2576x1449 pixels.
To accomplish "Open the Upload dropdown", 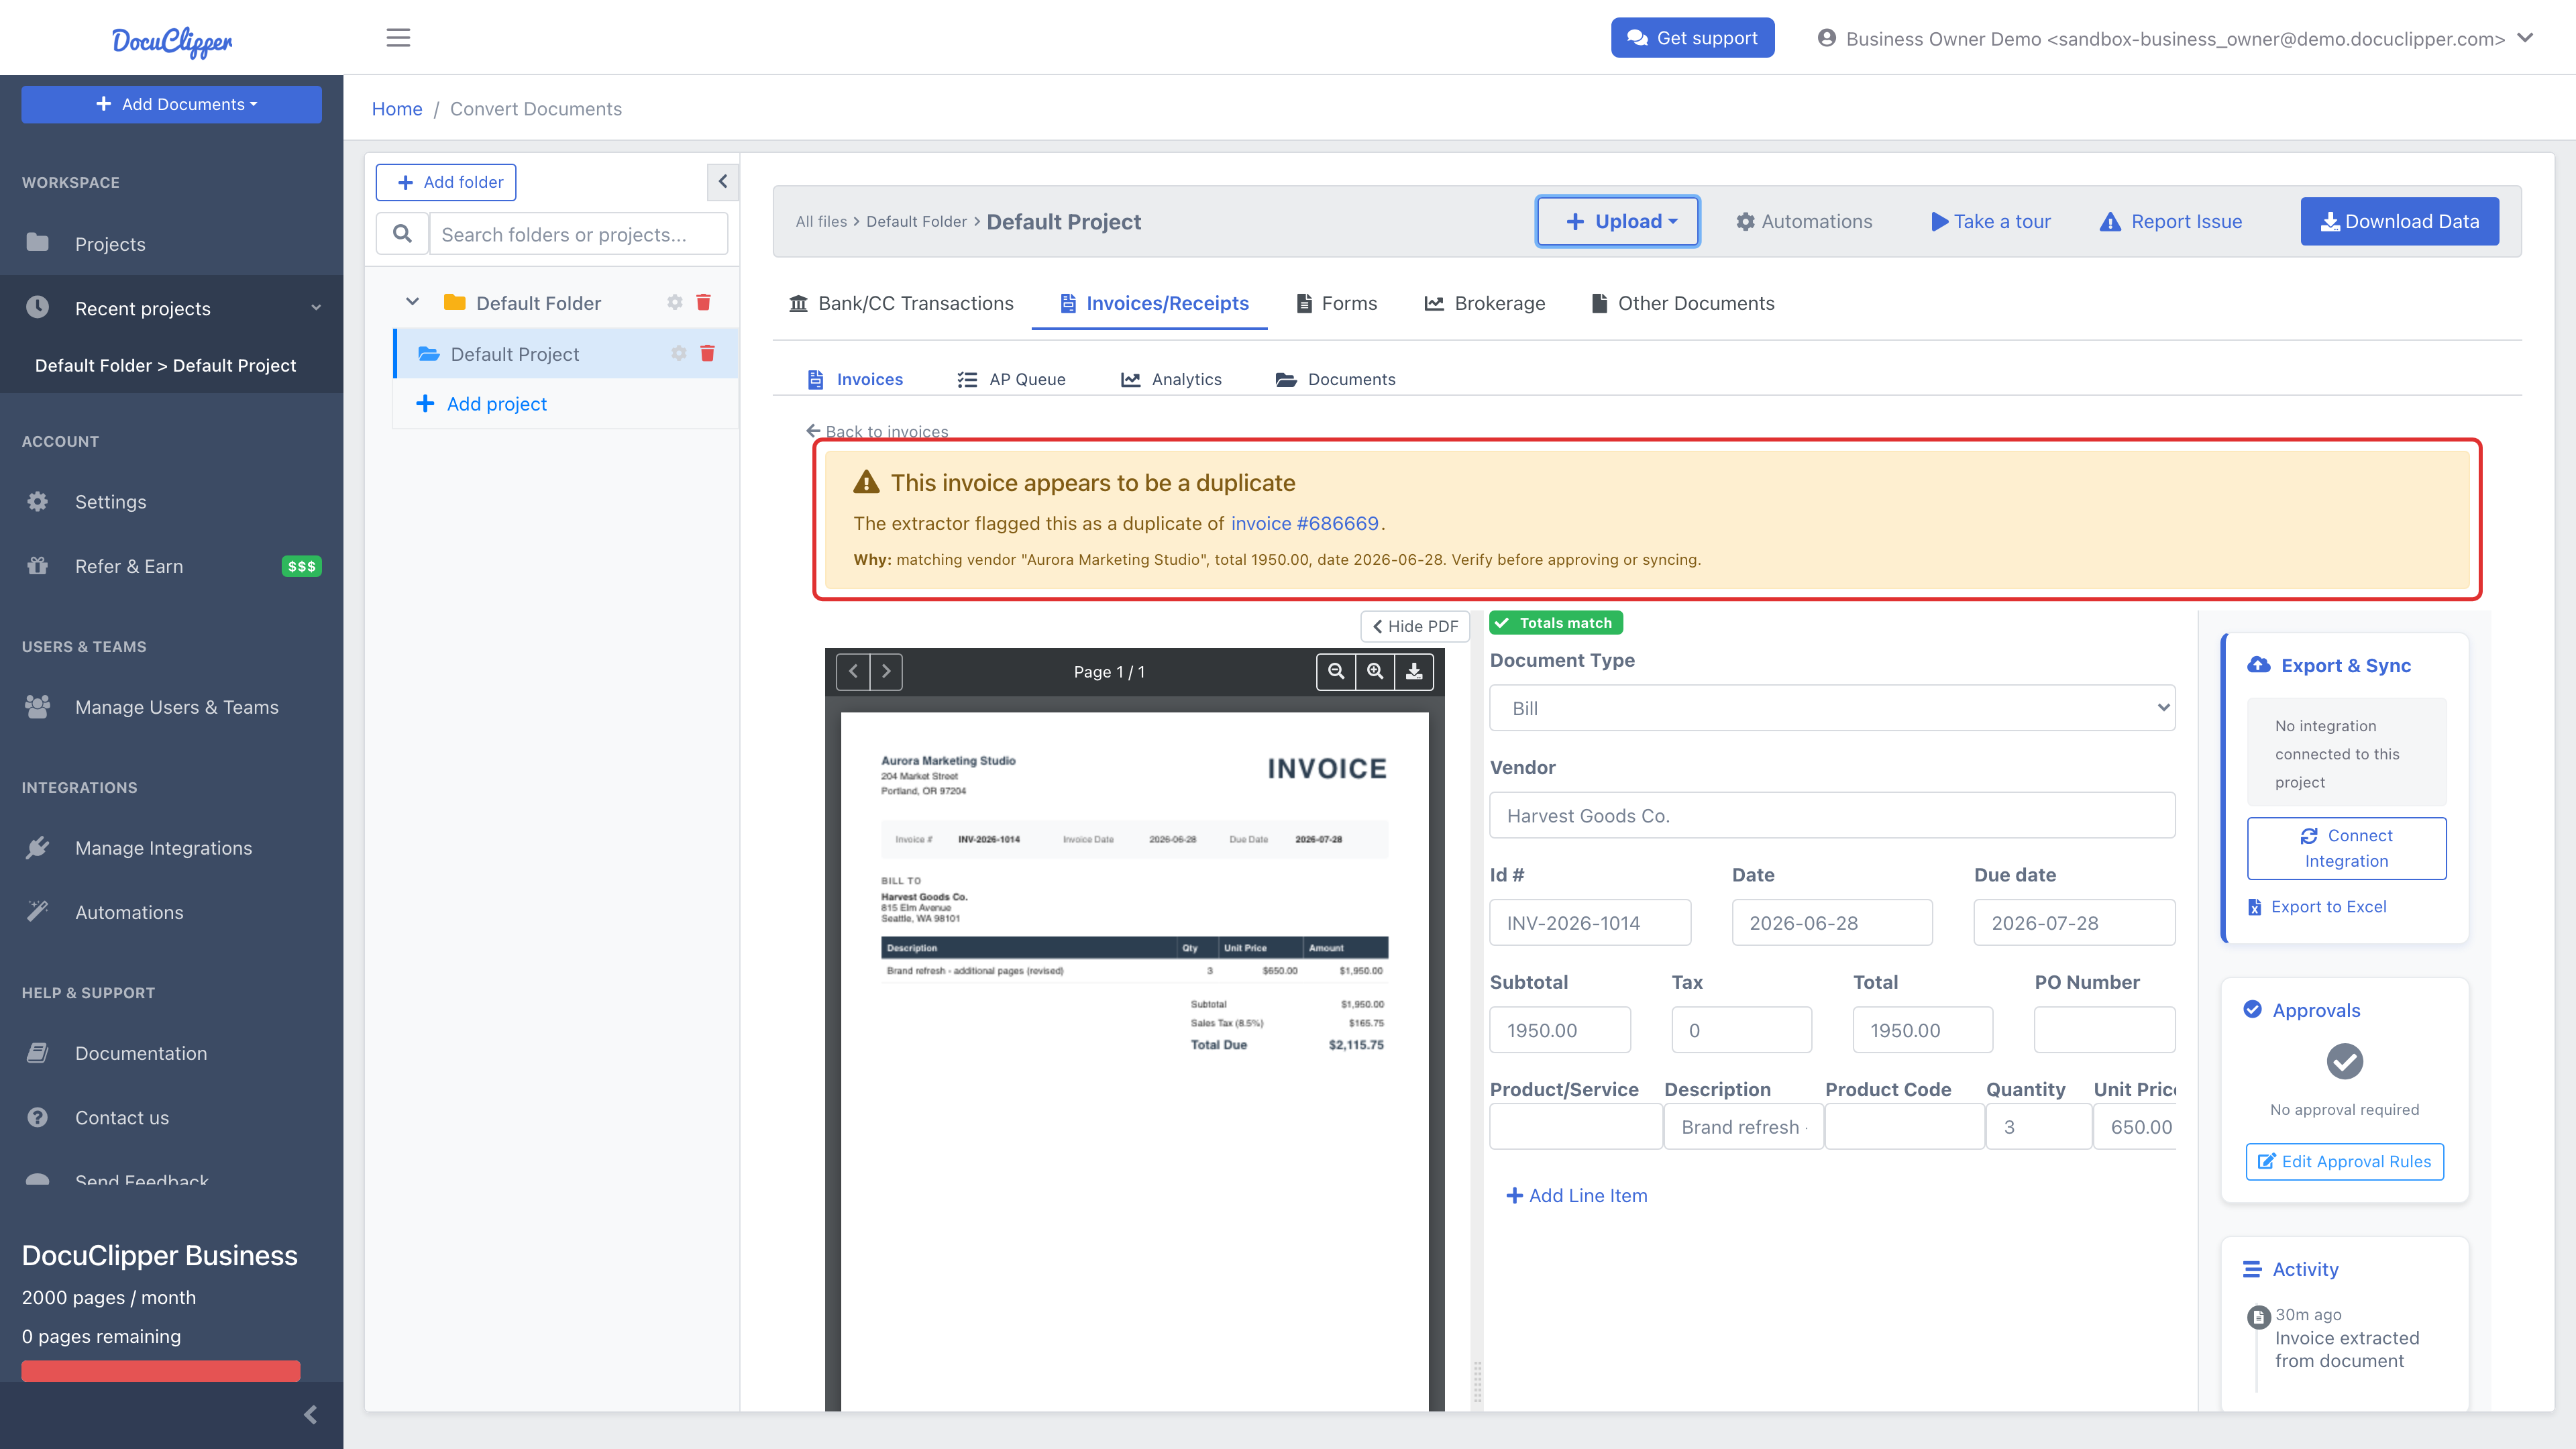I will coord(1618,221).
